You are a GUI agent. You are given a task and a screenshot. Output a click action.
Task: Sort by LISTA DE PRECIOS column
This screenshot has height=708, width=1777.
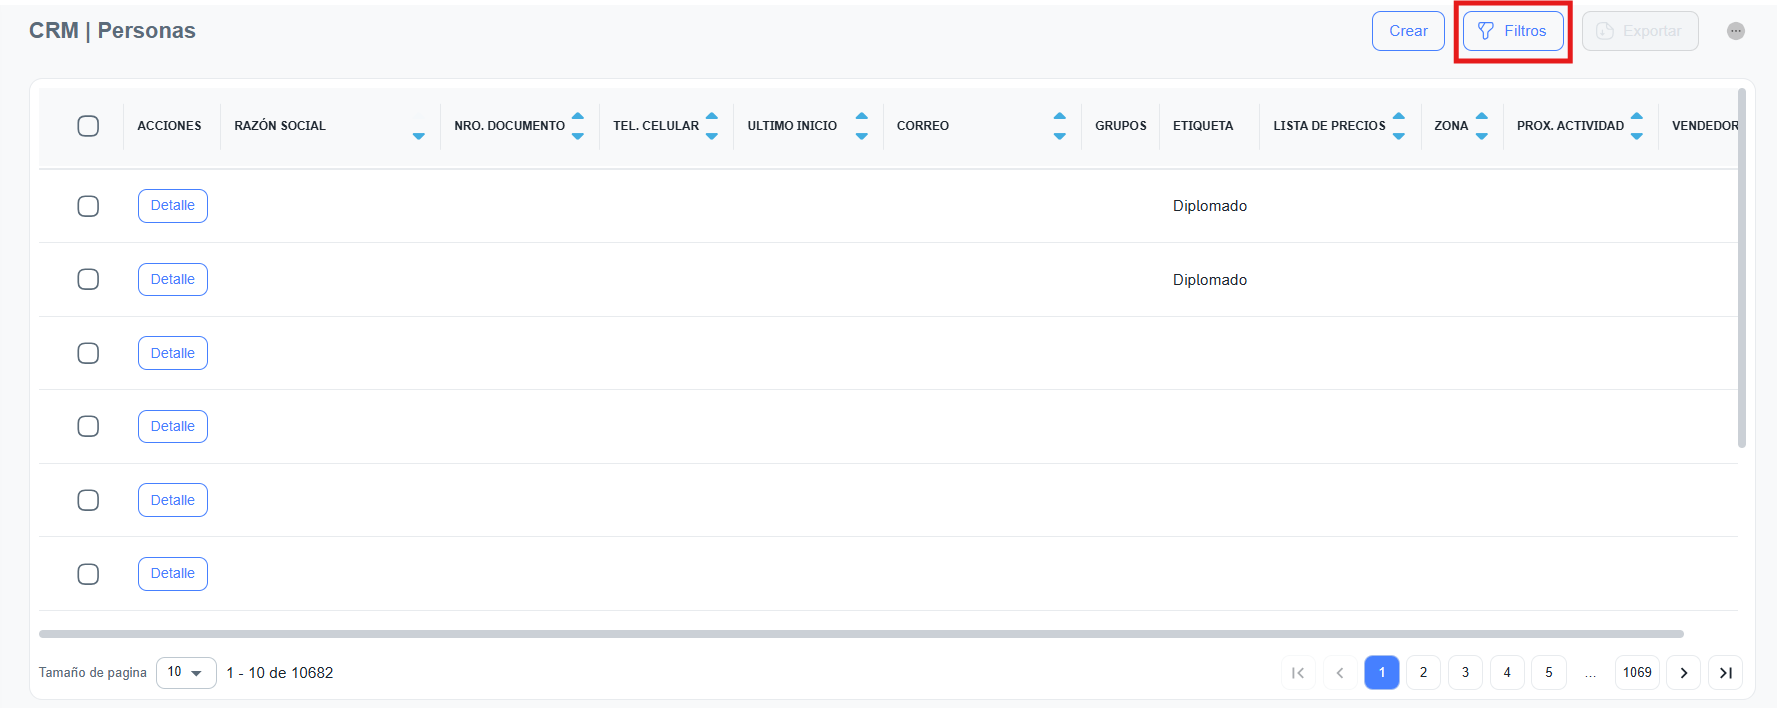click(x=1398, y=126)
